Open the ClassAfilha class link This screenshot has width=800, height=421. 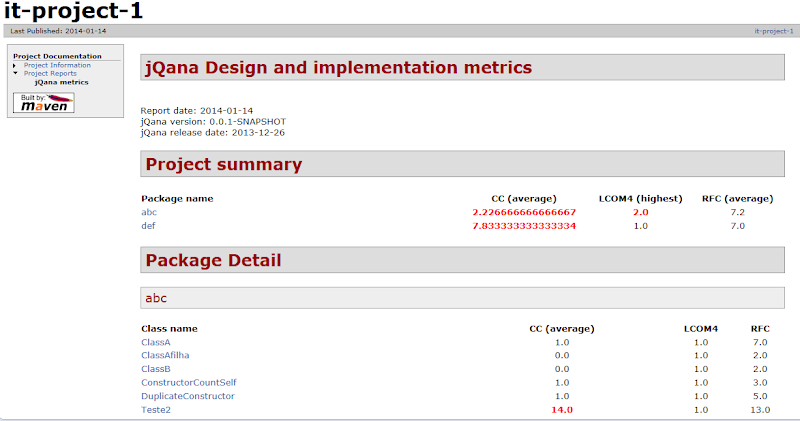click(165, 355)
